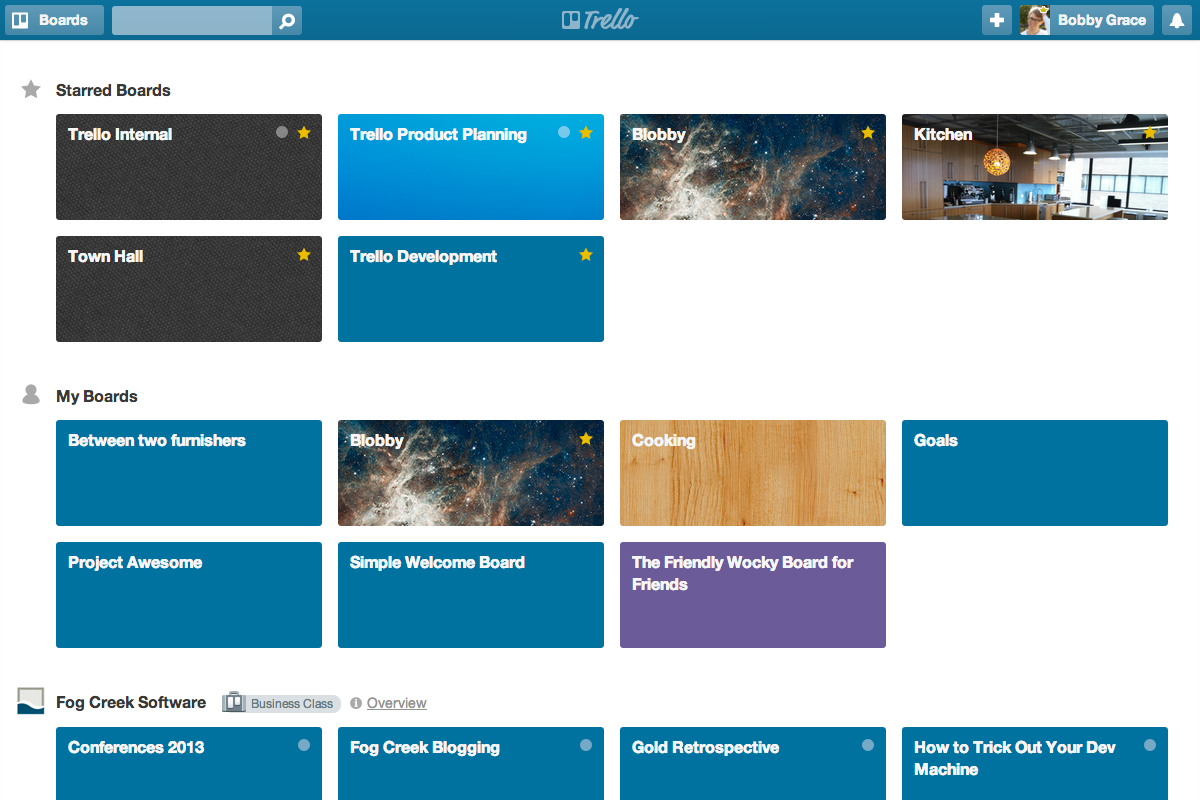Image resolution: width=1200 pixels, height=800 pixels.
Task: Click the My Boards person icon
Action: pos(31,395)
